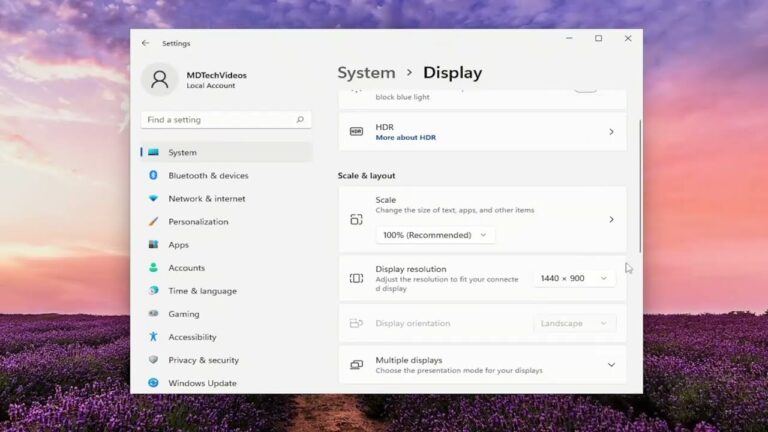Open the 100% (Recommended) scale dropdown
The width and height of the screenshot is (768, 432).
click(435, 235)
